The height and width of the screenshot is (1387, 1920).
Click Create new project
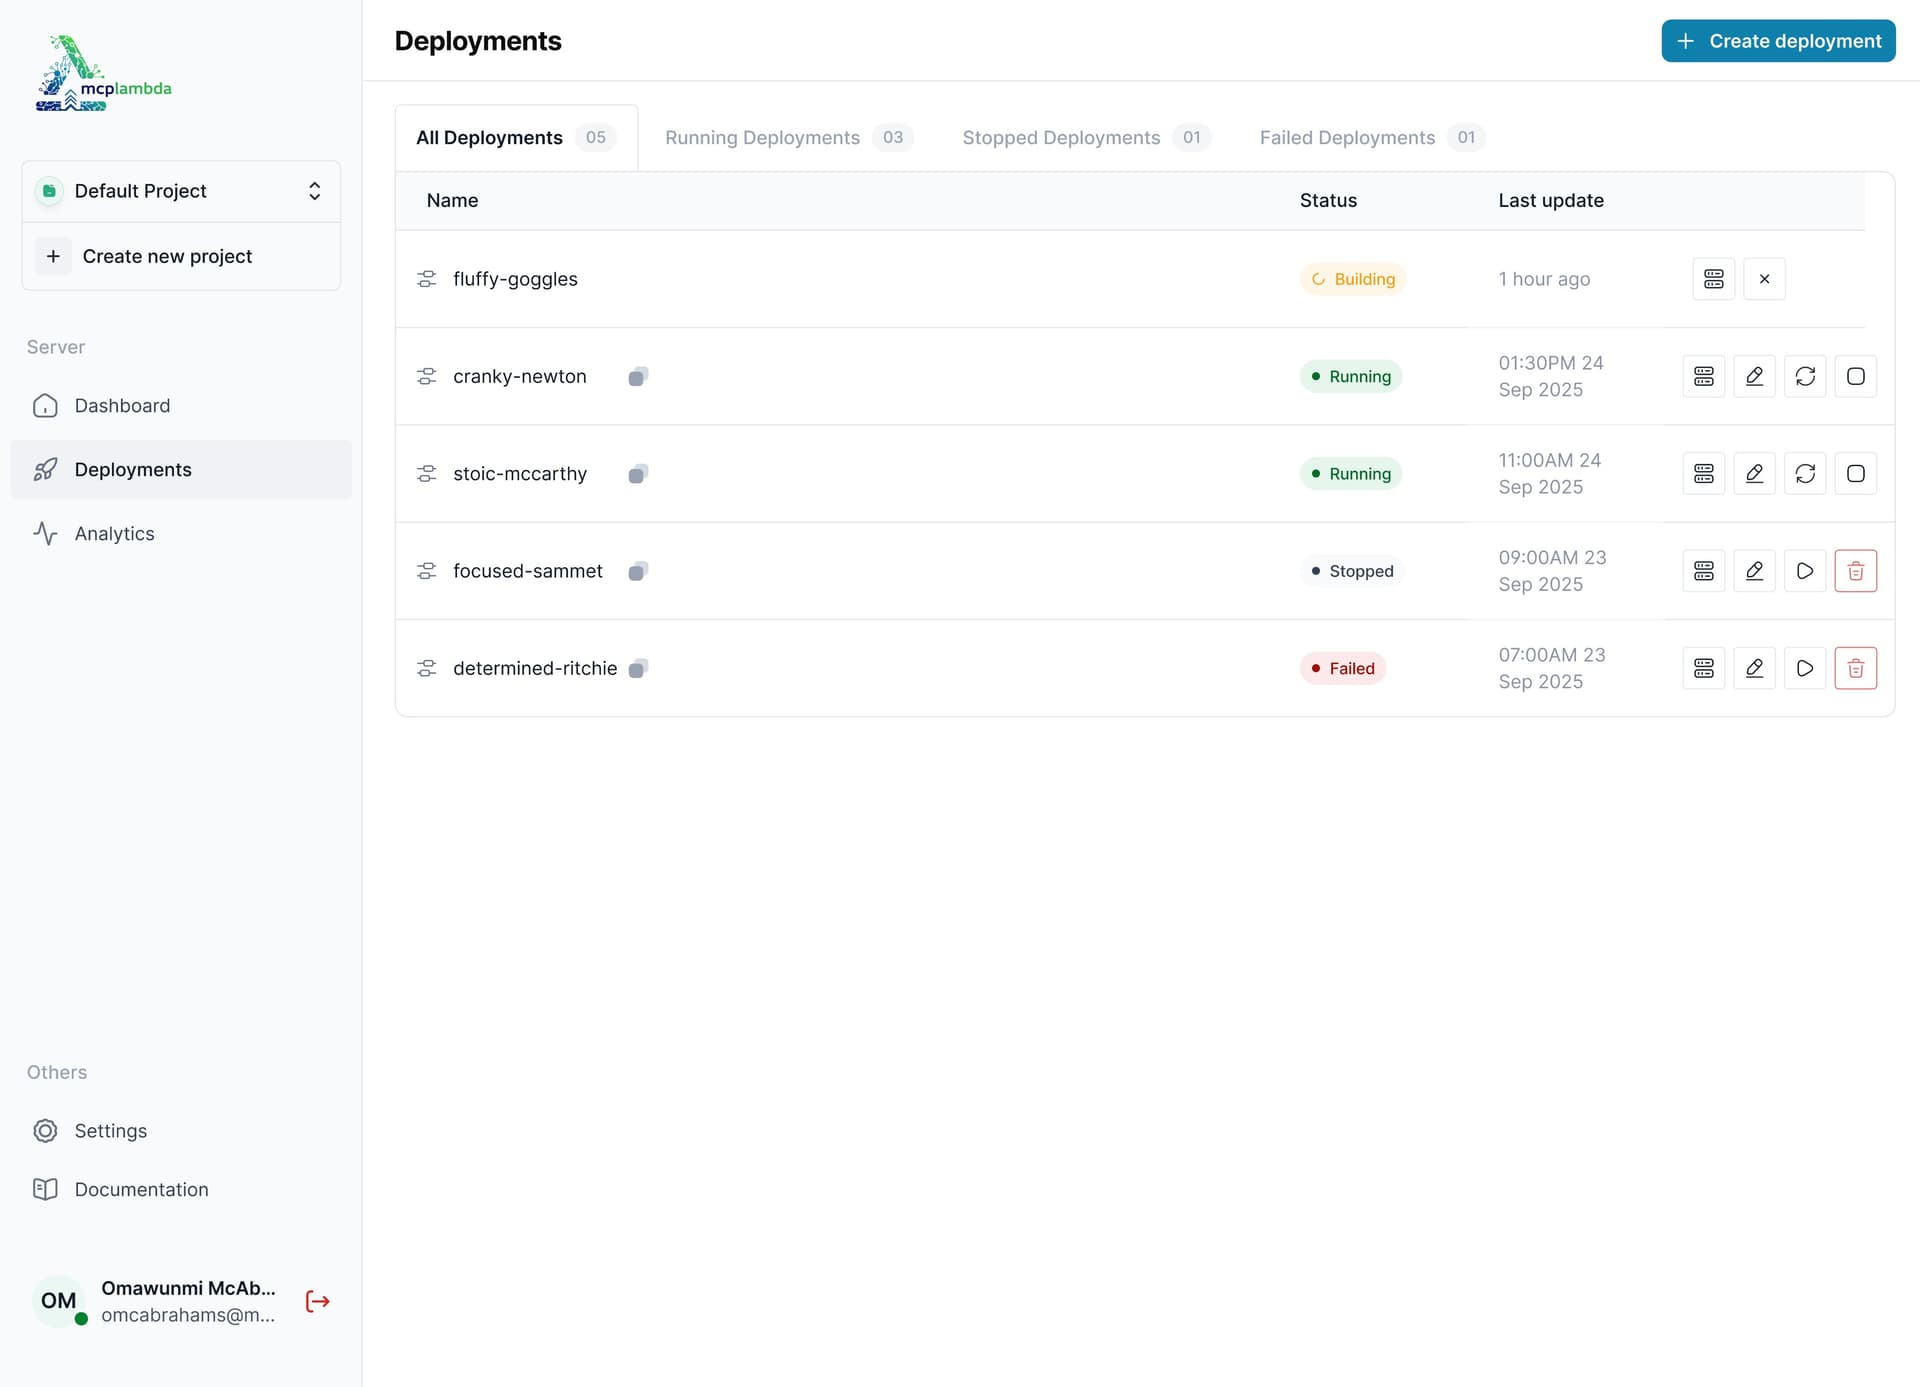tap(166, 256)
